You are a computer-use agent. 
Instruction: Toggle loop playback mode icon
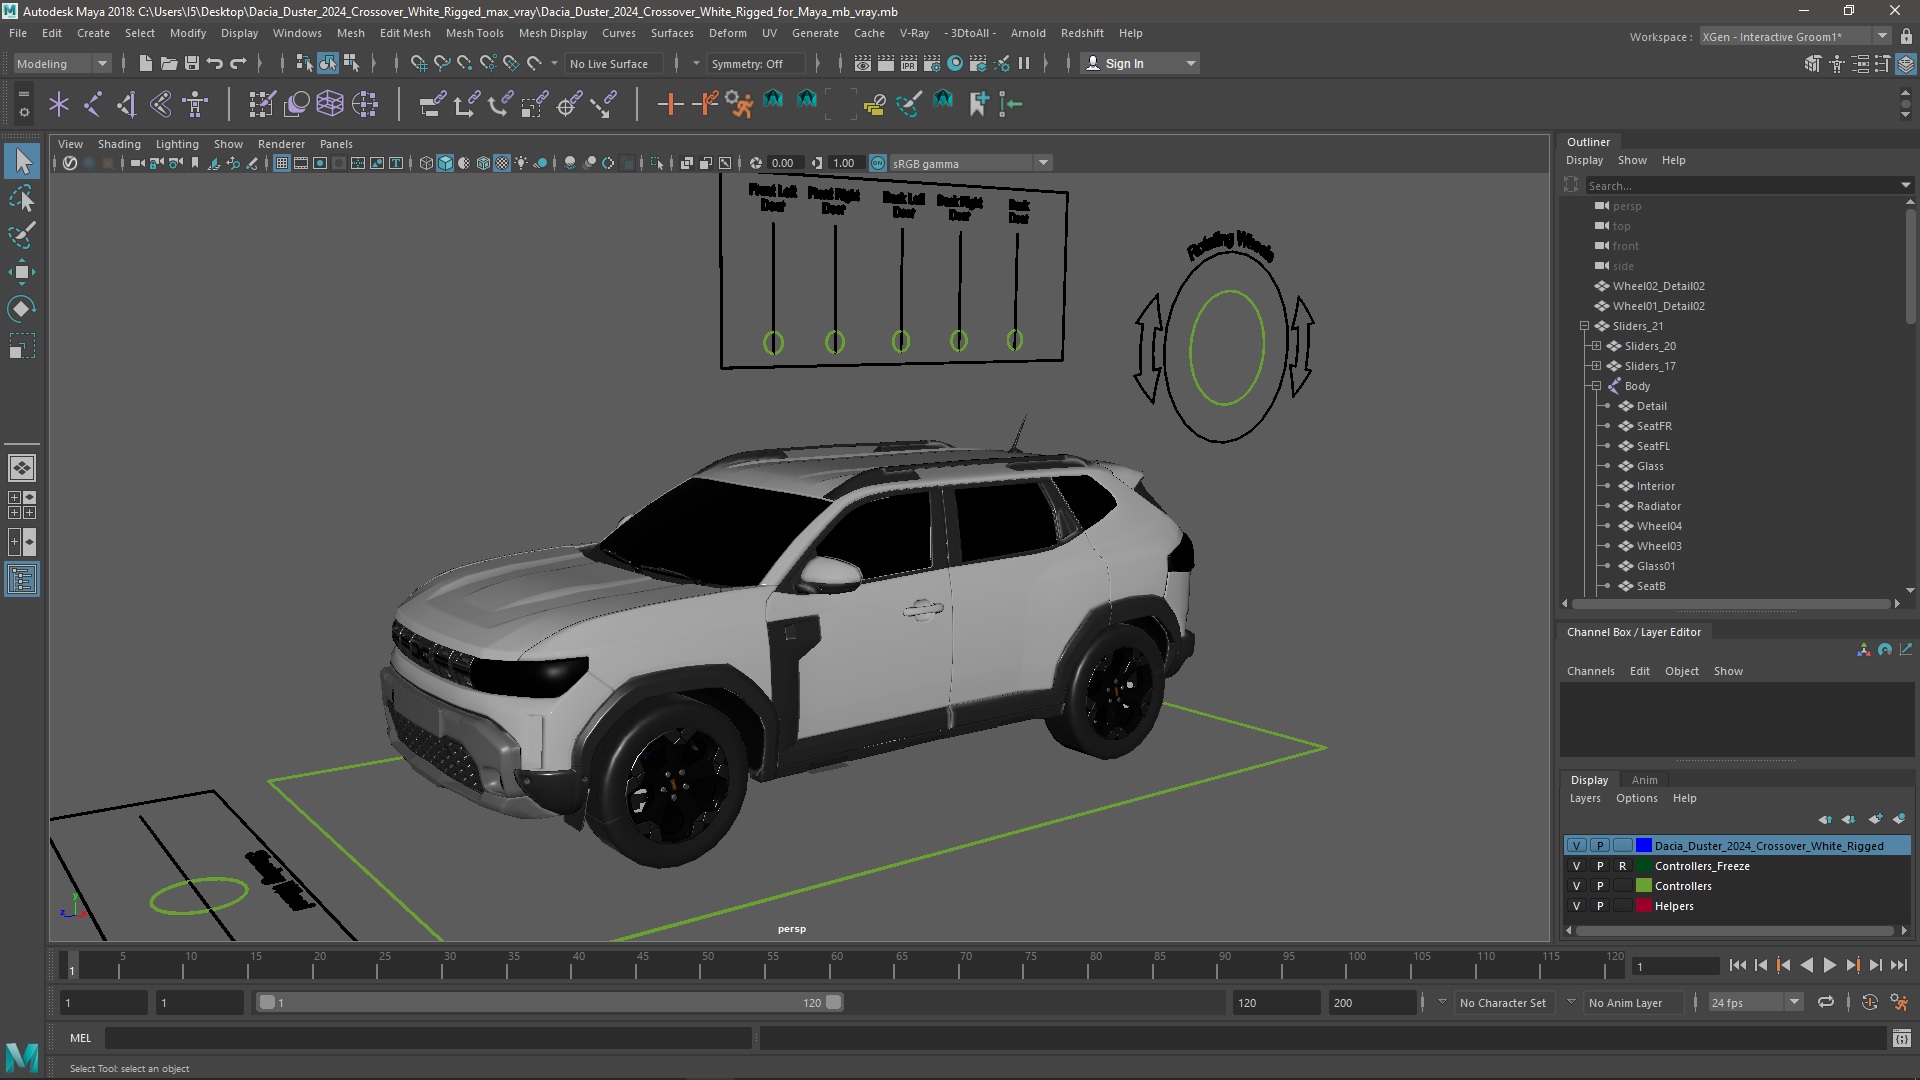coord(1826,1002)
